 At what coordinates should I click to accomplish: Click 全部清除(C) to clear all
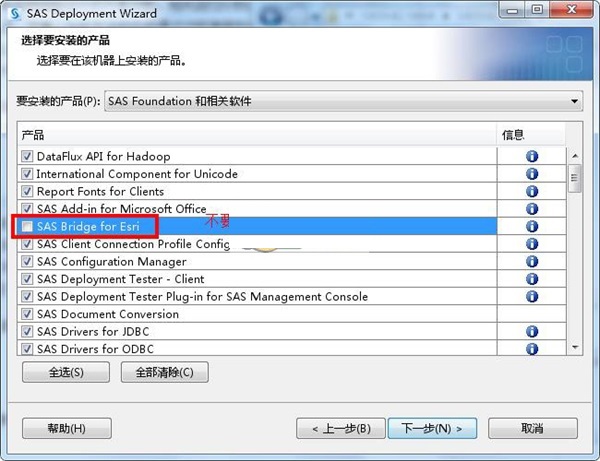[x=165, y=372]
